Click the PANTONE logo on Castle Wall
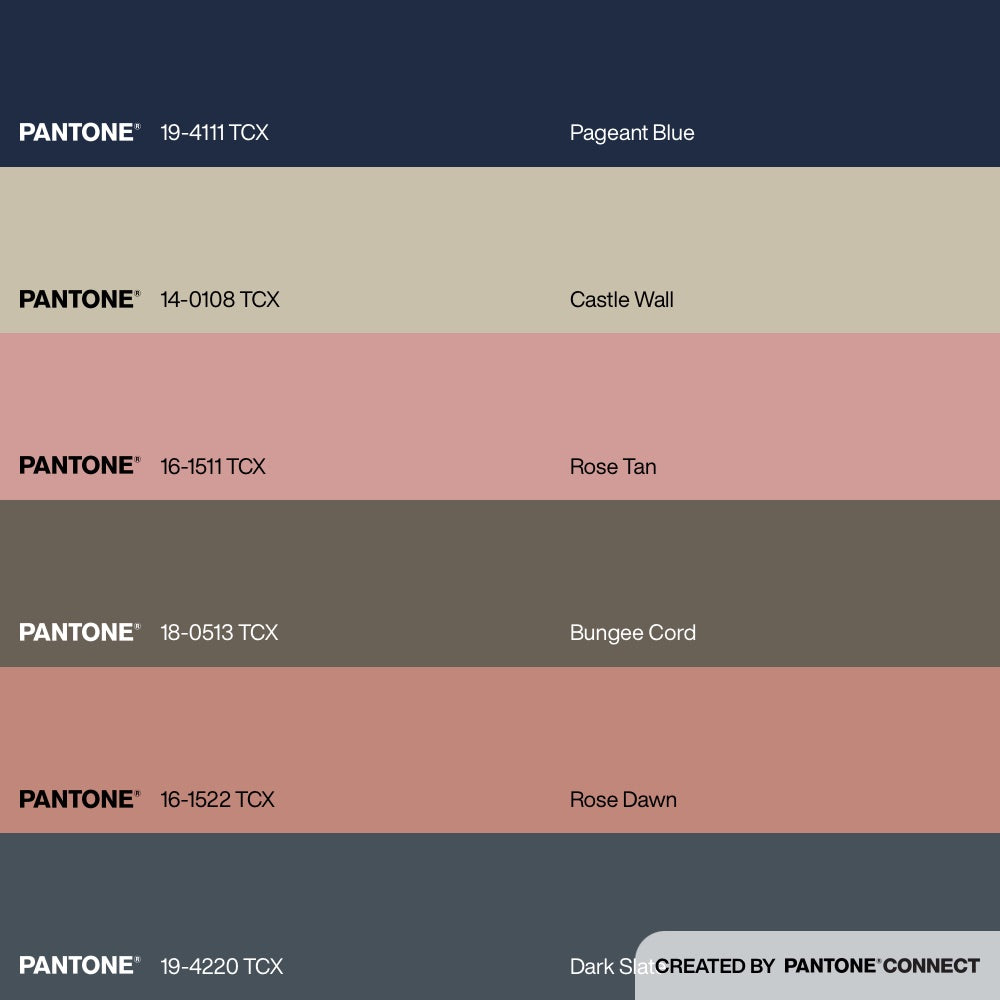Viewport: 1000px width, 1000px height. [x=79, y=299]
